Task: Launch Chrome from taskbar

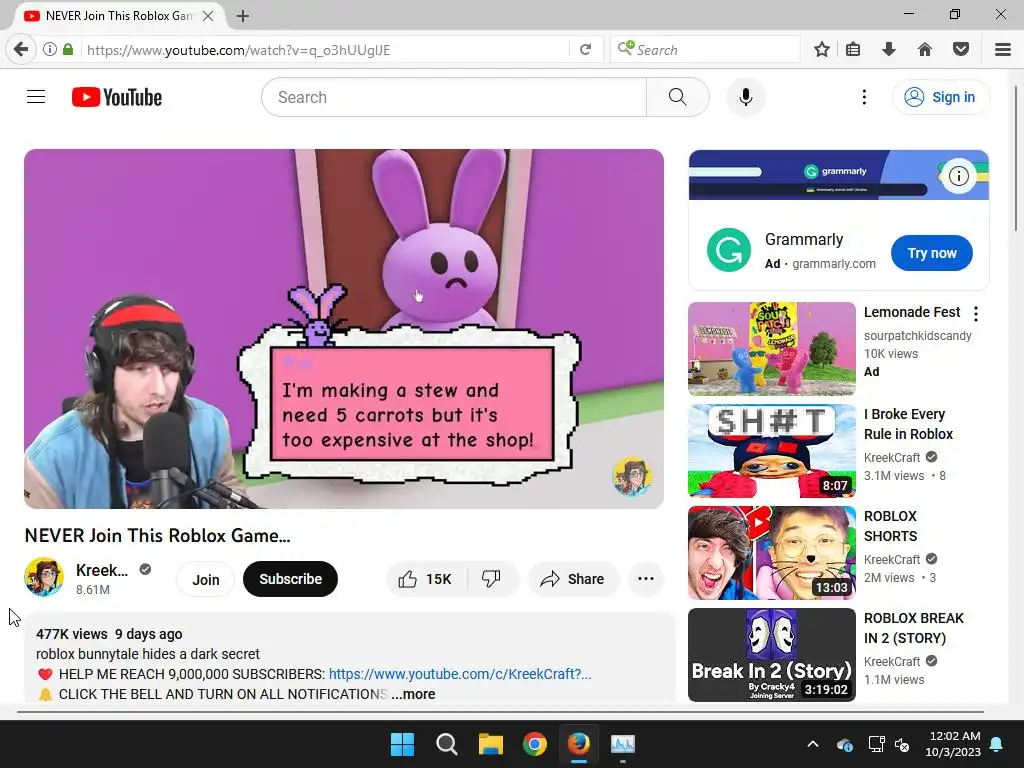Action: [x=535, y=744]
